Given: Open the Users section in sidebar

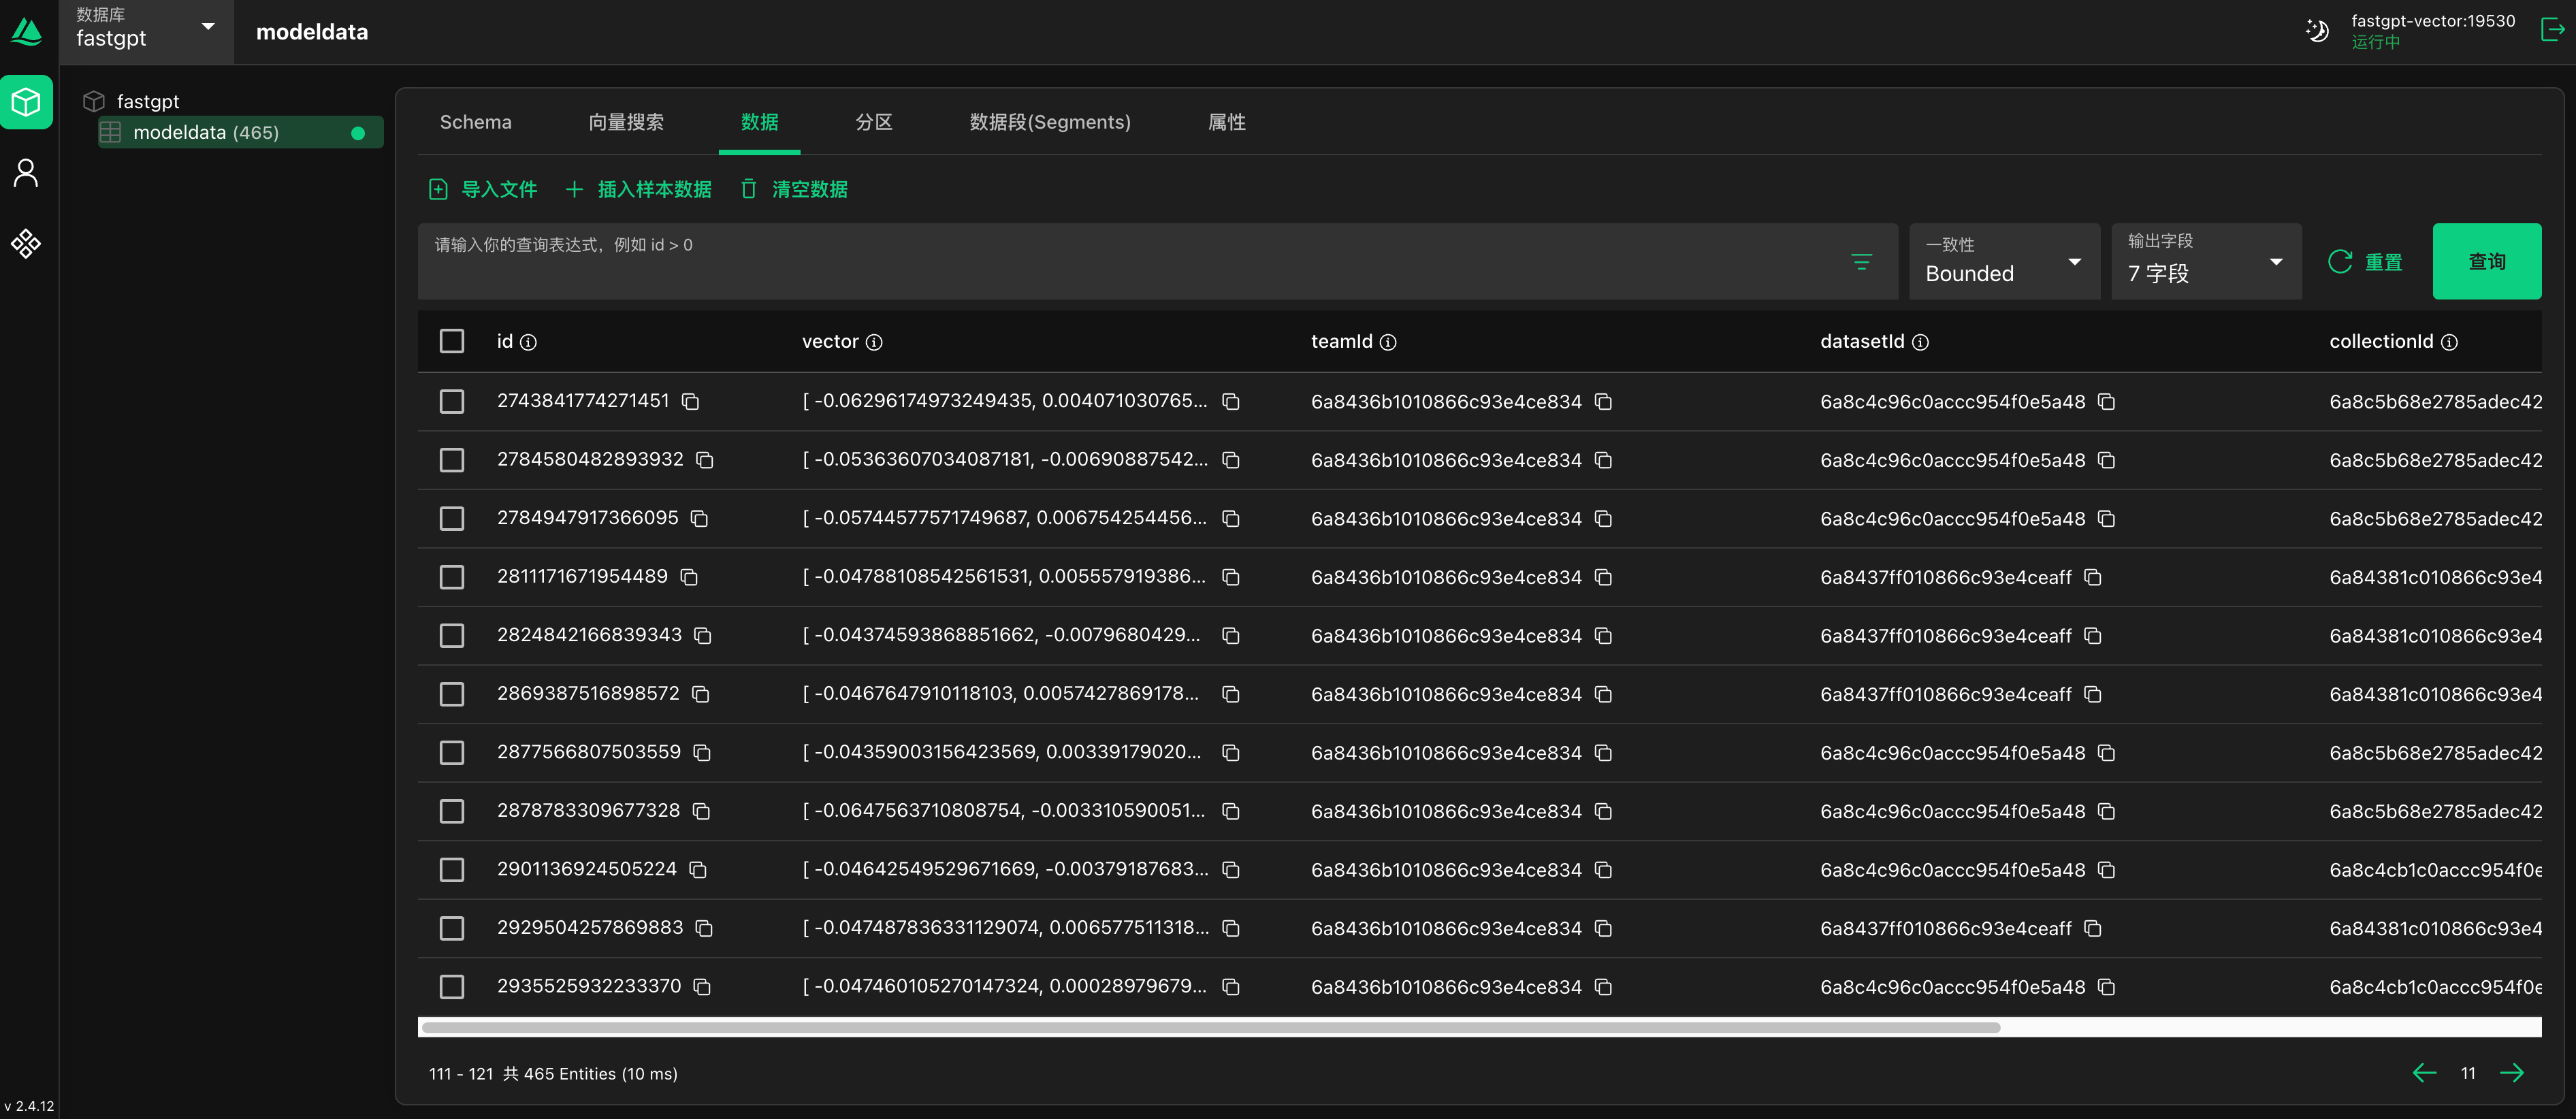Looking at the screenshot, I should pyautogui.click(x=26, y=173).
